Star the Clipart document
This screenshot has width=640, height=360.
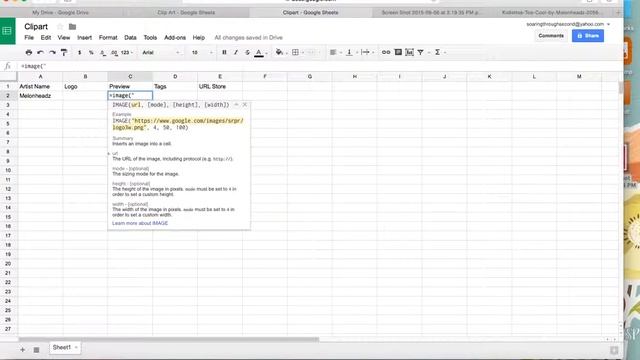point(60,27)
